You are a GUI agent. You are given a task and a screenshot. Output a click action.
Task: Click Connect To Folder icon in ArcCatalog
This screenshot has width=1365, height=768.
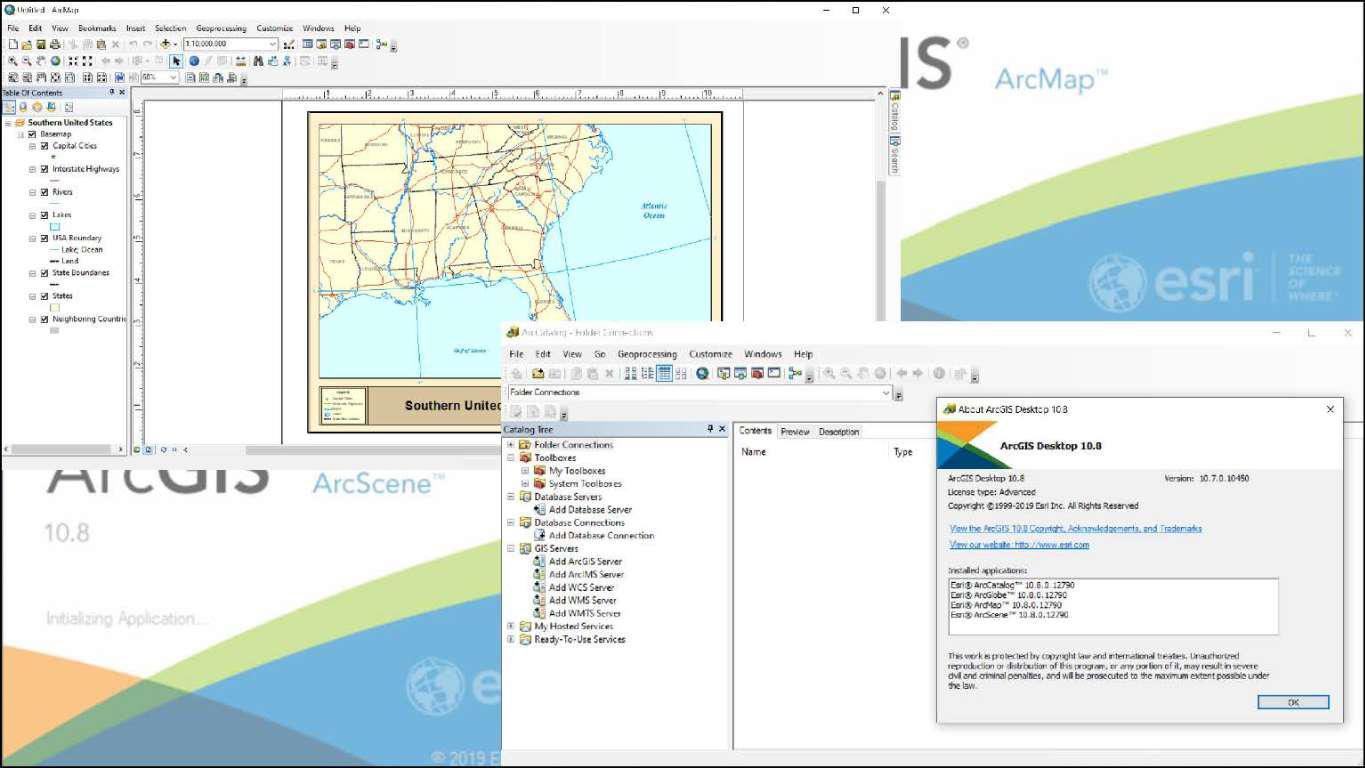coord(538,374)
